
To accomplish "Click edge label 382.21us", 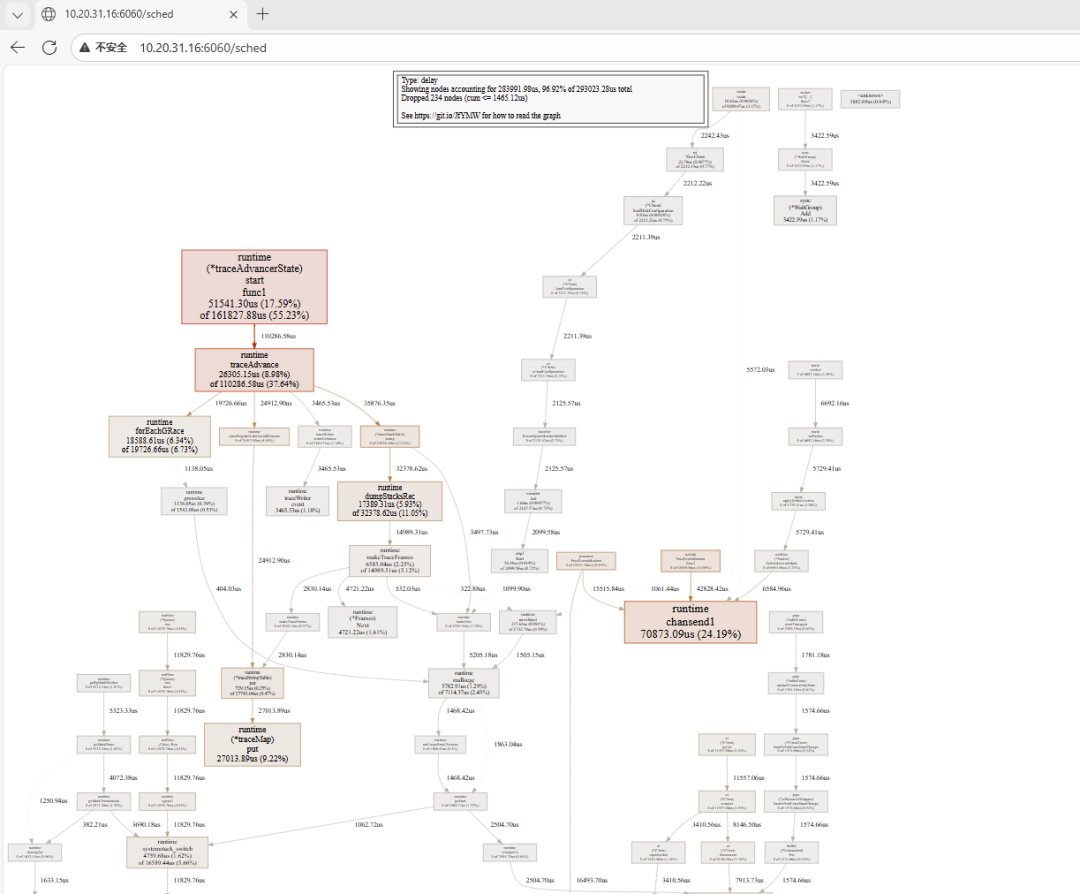I will 95,824.
